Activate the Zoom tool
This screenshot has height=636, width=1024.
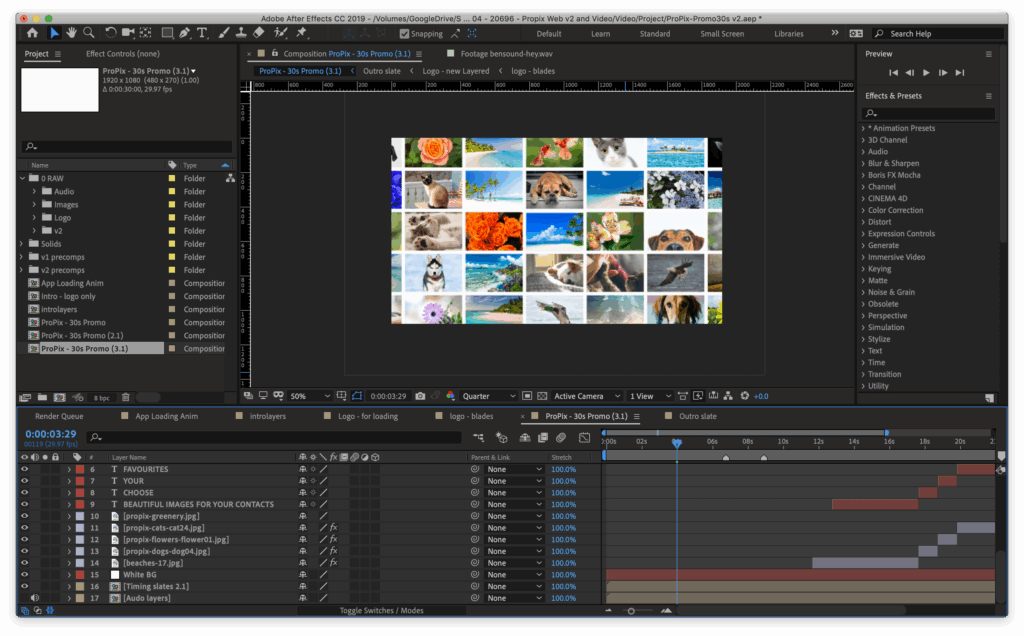coord(89,33)
